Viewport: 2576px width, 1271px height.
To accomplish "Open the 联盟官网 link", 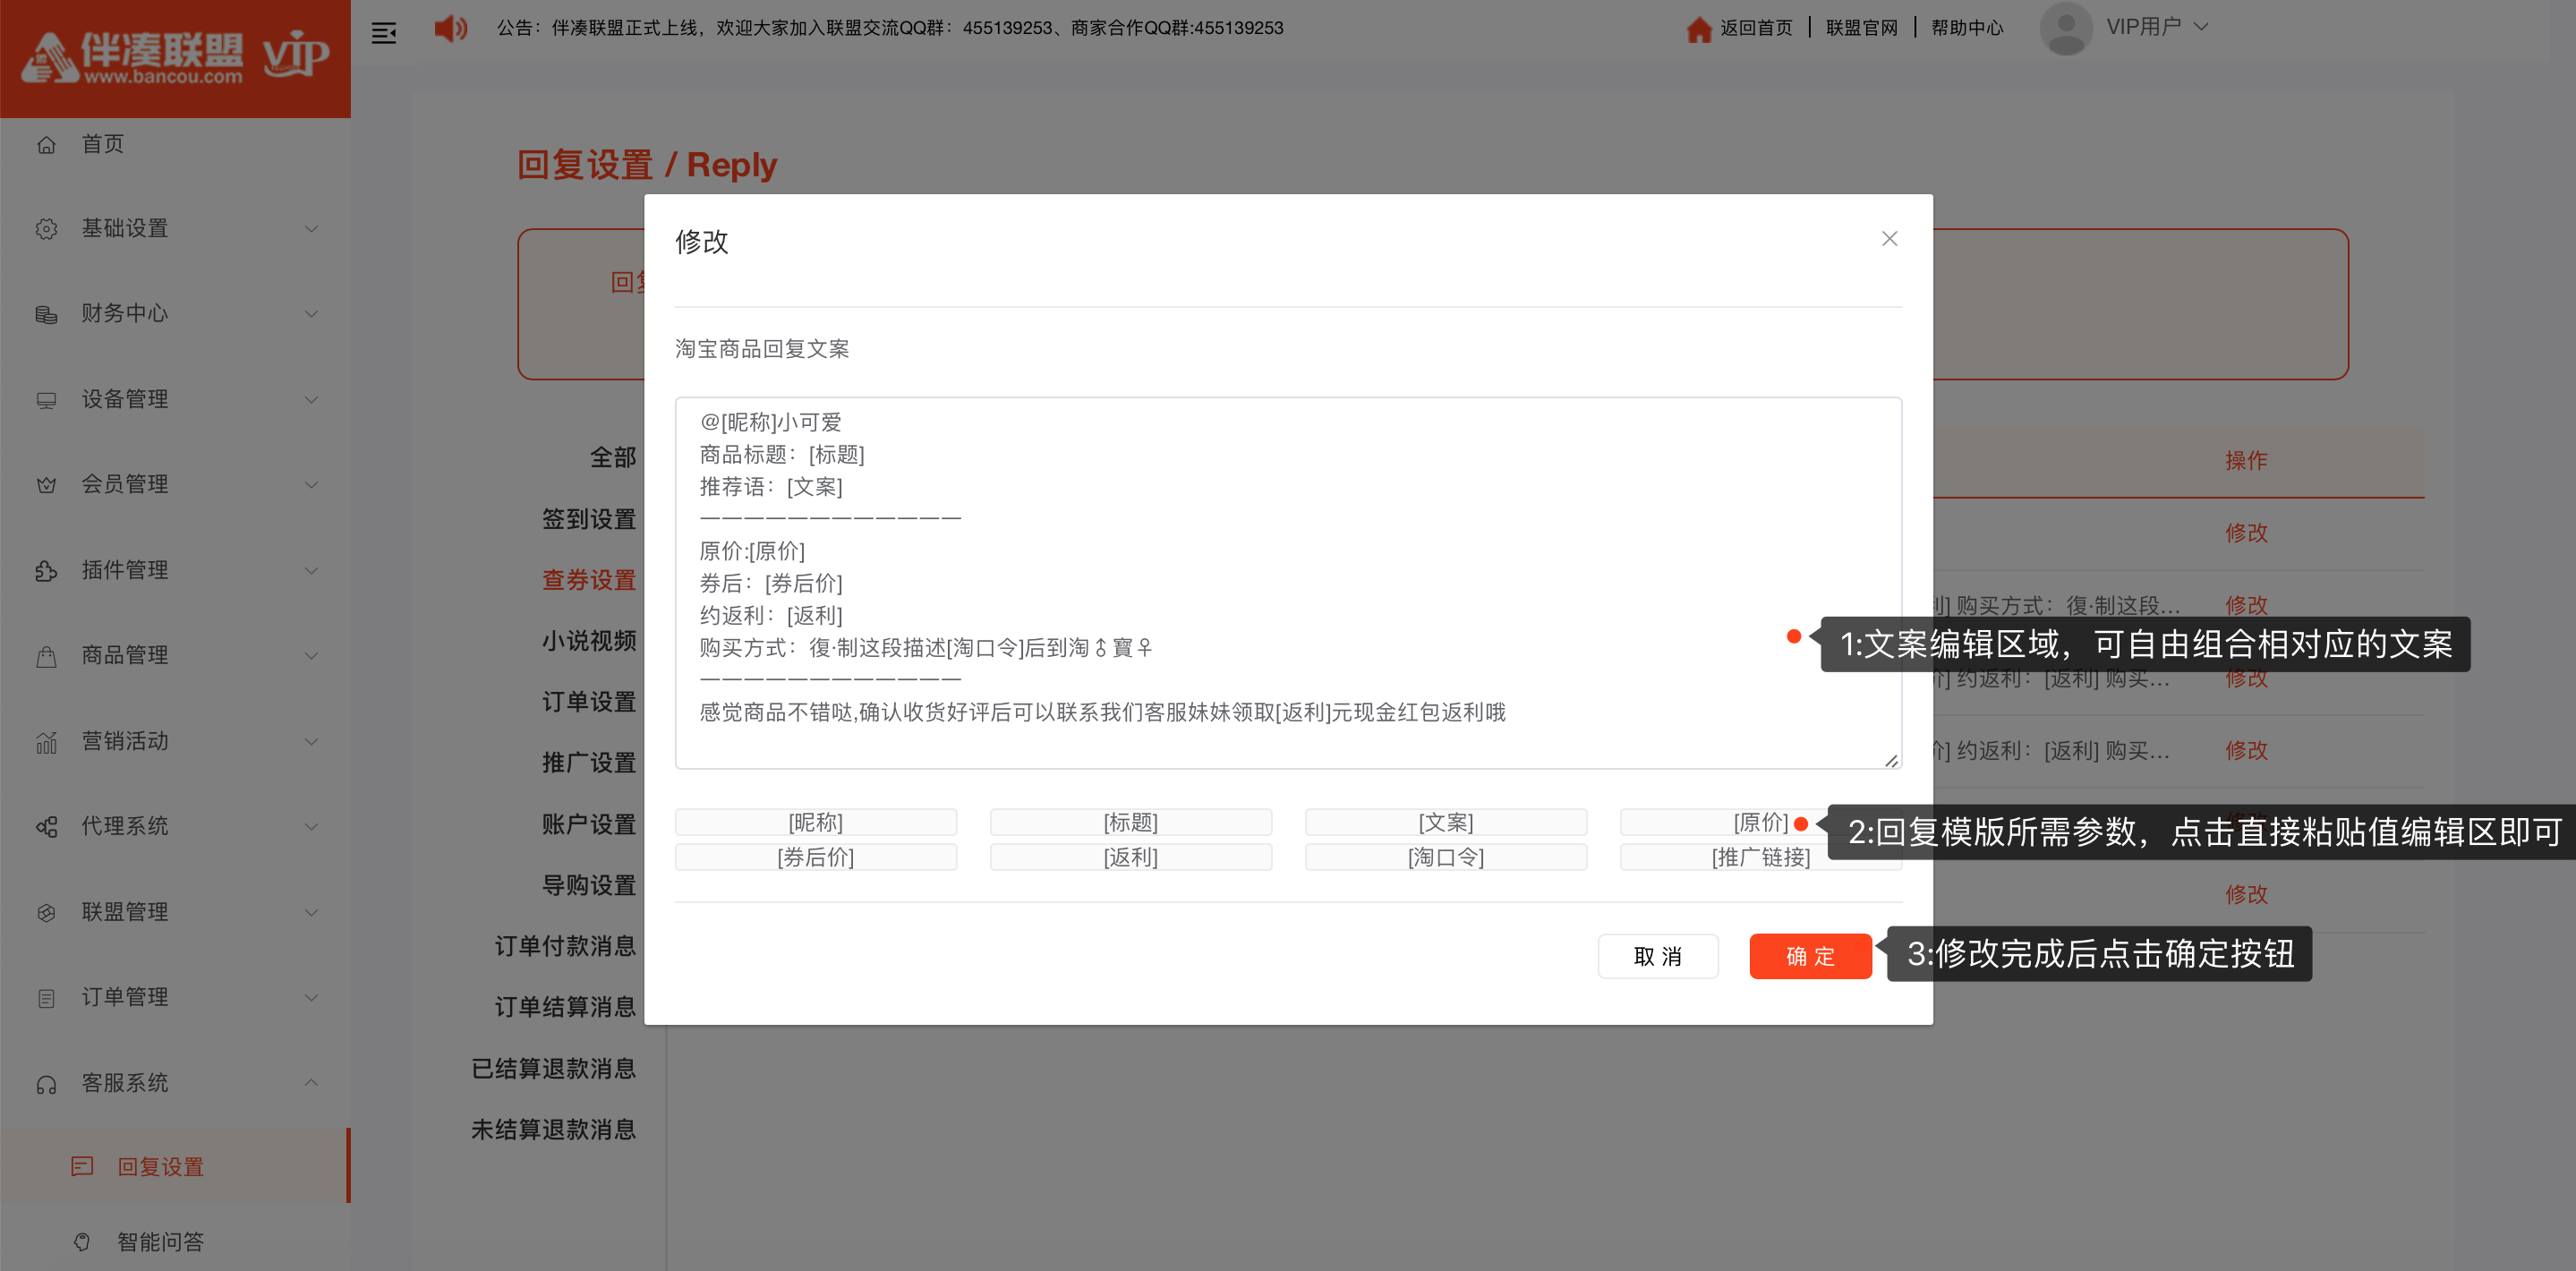I will coord(1861,28).
